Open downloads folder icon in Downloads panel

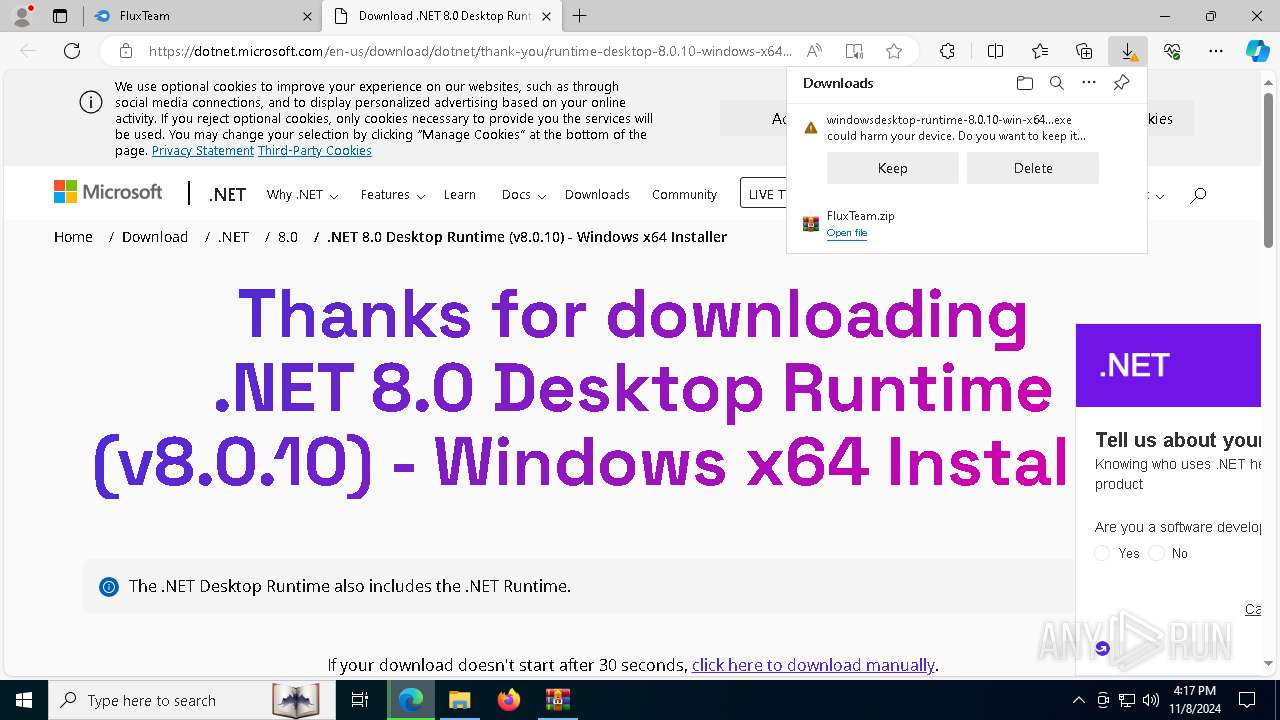pos(1024,83)
